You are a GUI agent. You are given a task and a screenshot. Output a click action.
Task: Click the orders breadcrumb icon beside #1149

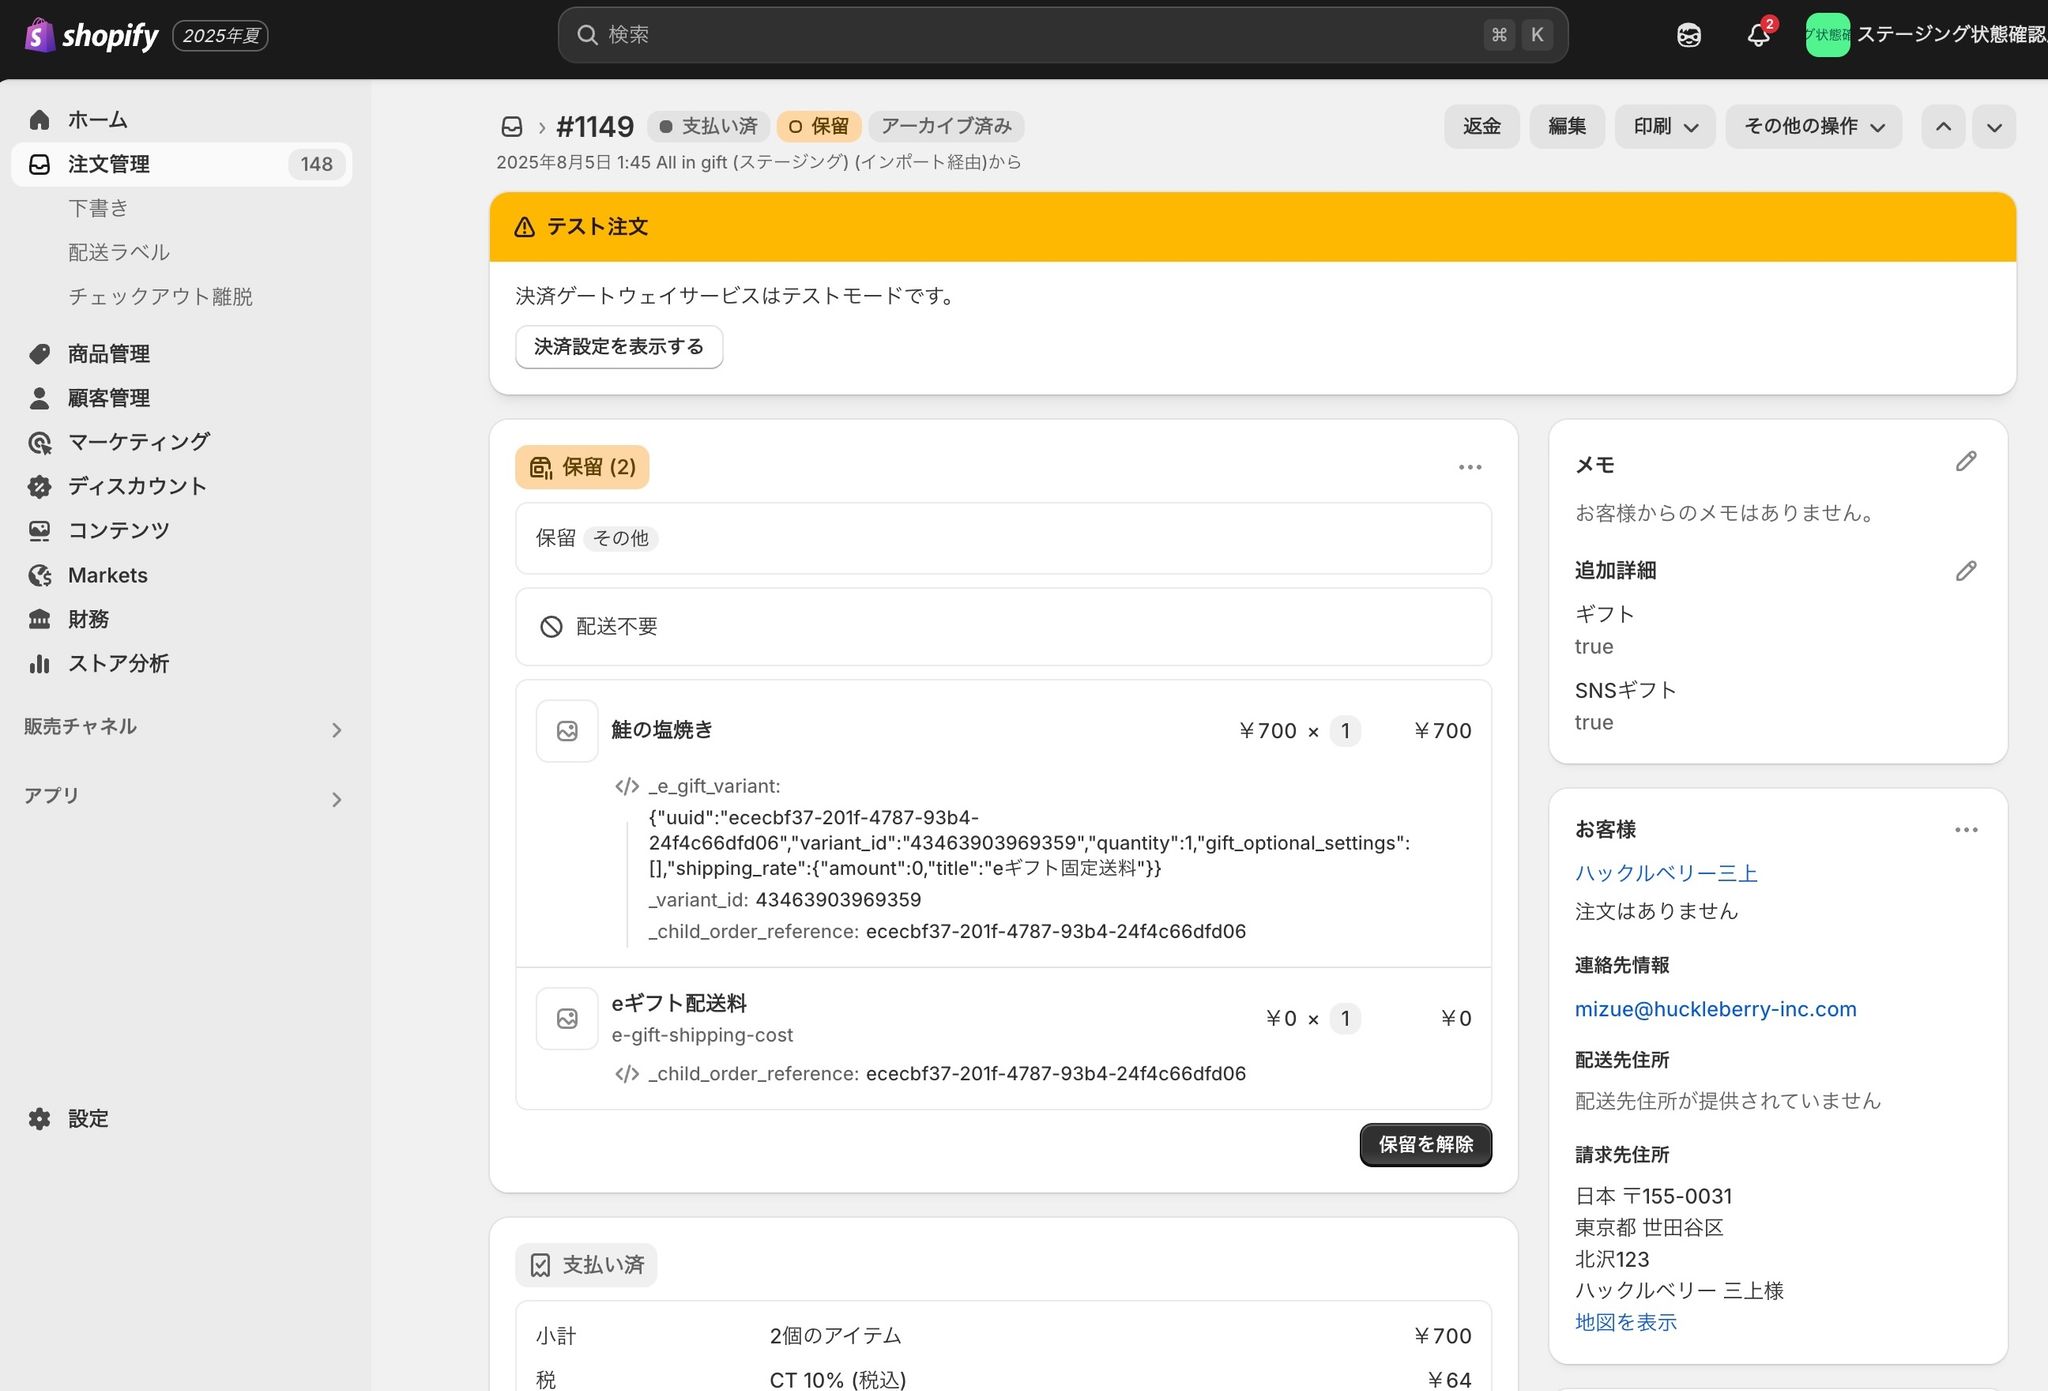(x=512, y=127)
